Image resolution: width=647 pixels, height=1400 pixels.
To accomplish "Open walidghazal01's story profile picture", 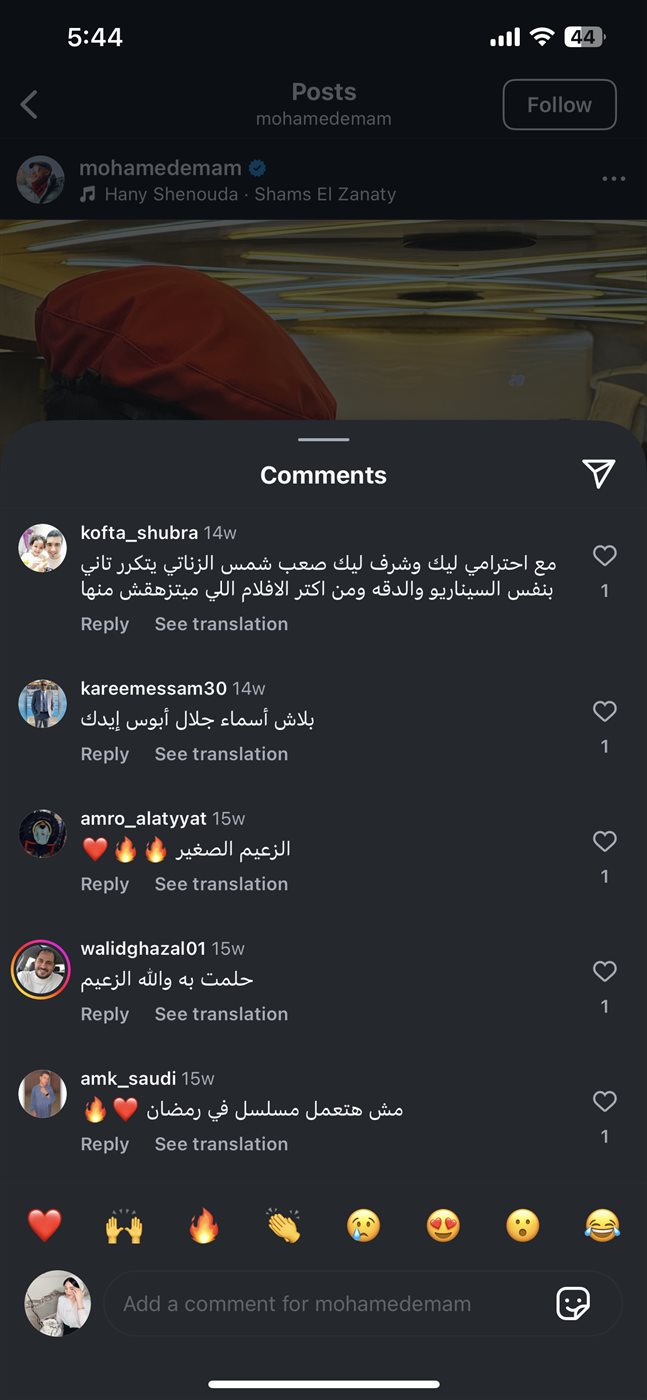I will (x=40, y=970).
